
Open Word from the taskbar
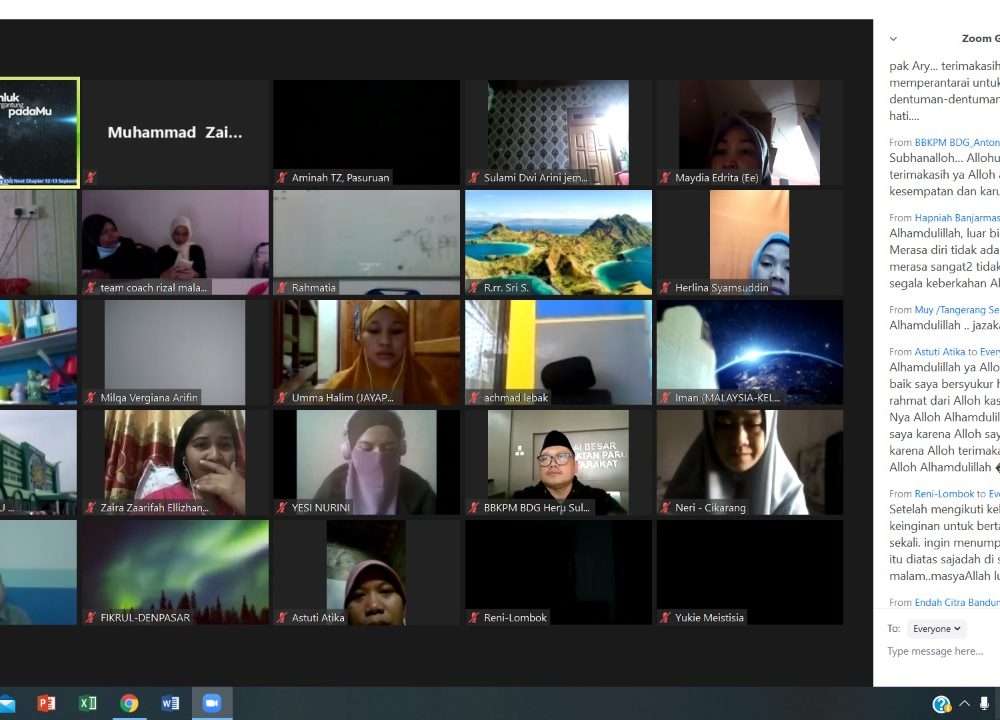(x=171, y=703)
